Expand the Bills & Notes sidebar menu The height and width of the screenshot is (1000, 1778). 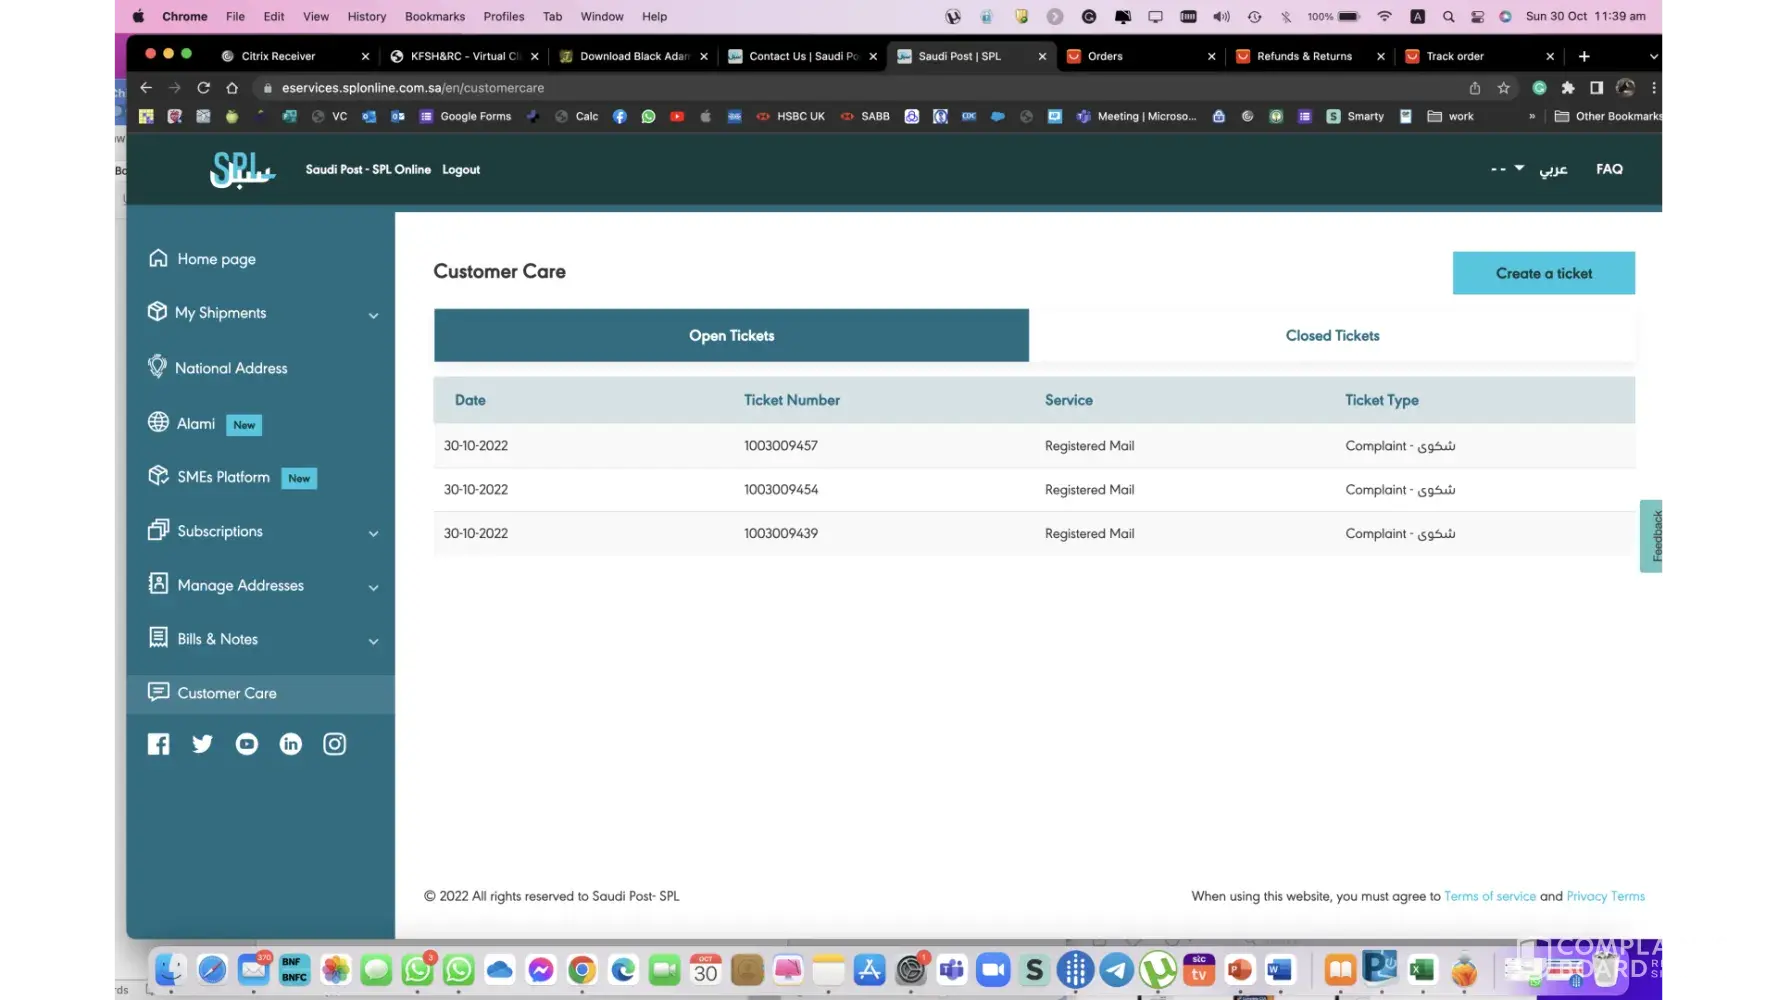(373, 641)
